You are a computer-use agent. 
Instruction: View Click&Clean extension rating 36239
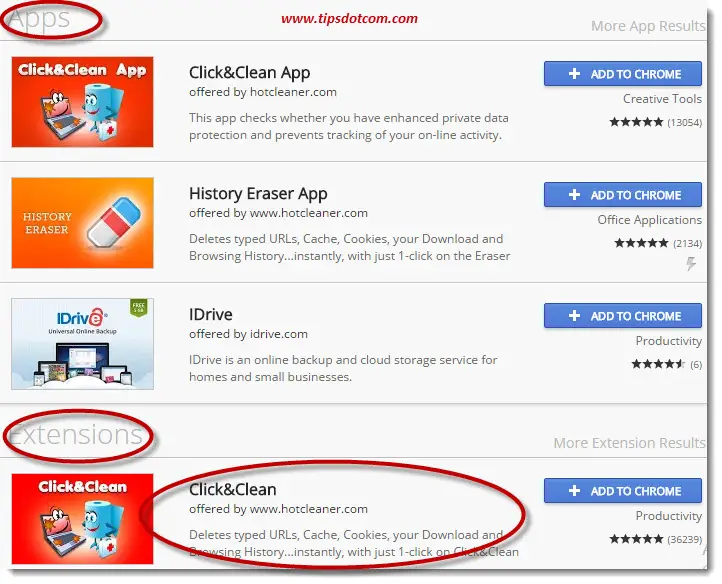point(656,539)
